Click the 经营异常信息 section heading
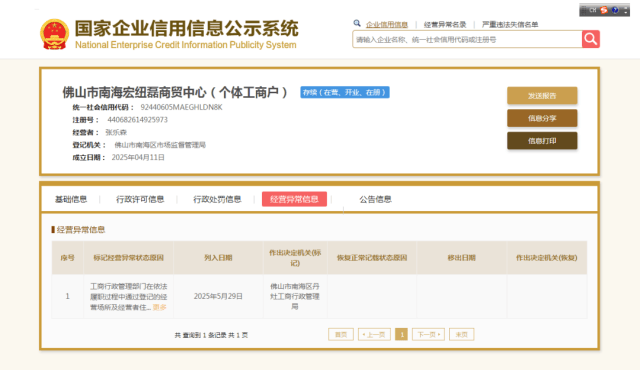 [x=81, y=230]
